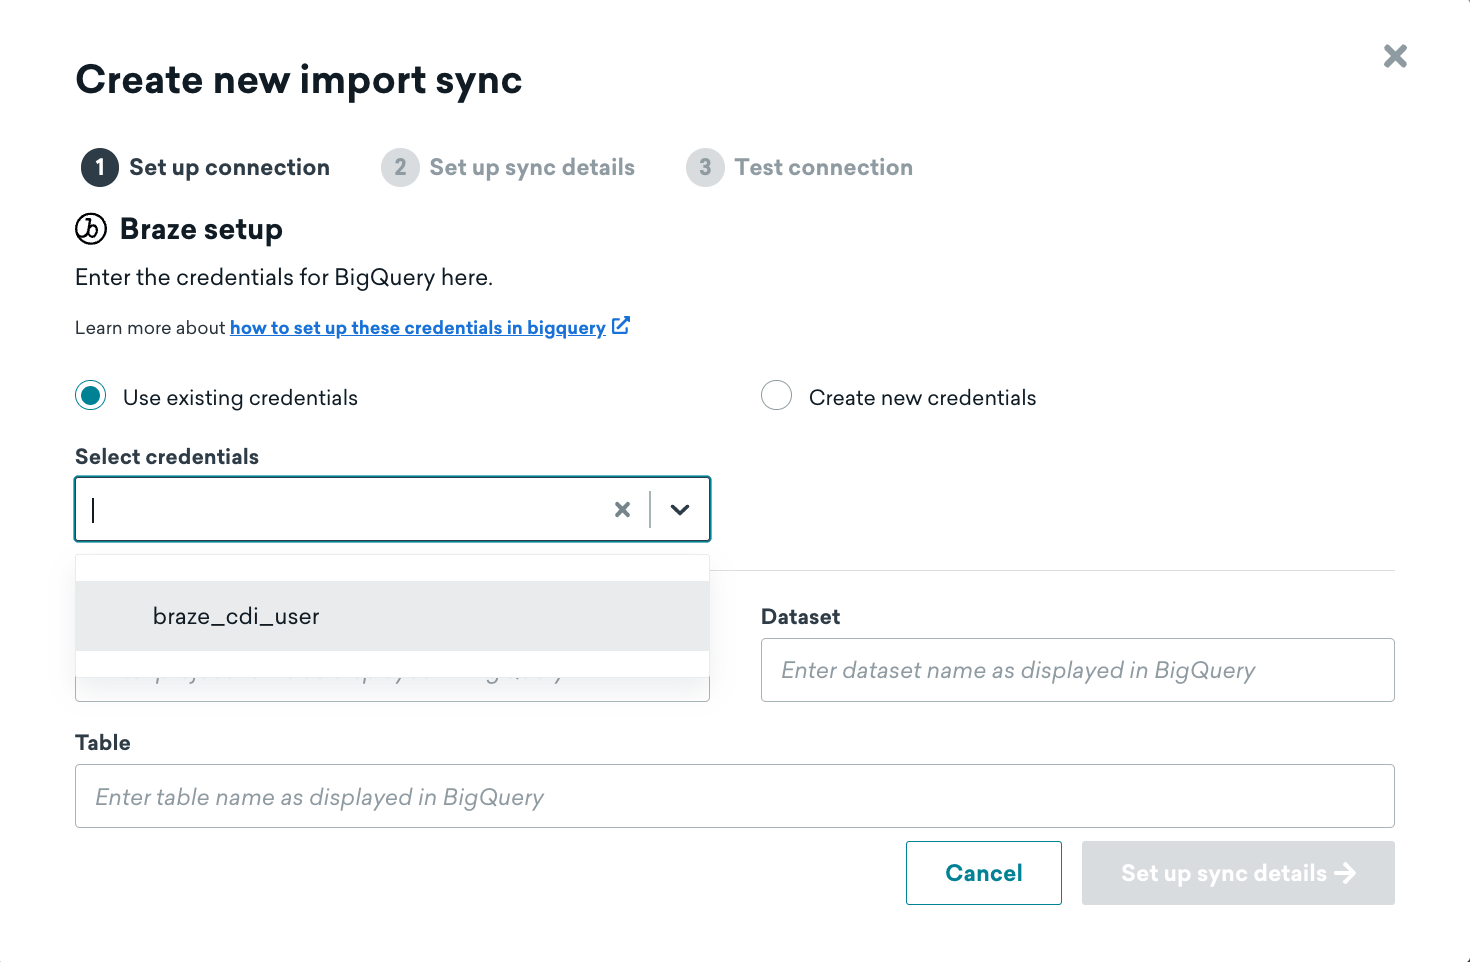Click the step 2 numbered circle icon
Image resolution: width=1470 pixels, height=962 pixels.
coord(400,167)
